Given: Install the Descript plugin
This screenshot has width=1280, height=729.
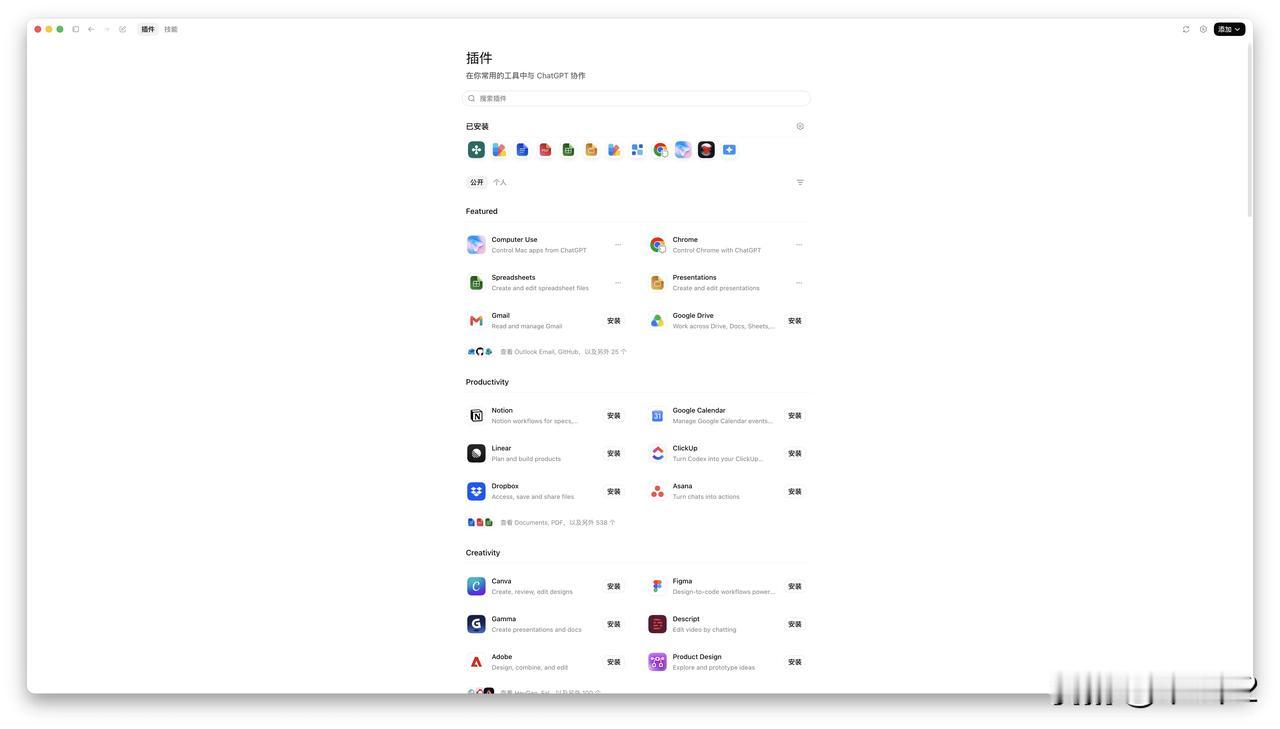Looking at the screenshot, I should [795, 625].
